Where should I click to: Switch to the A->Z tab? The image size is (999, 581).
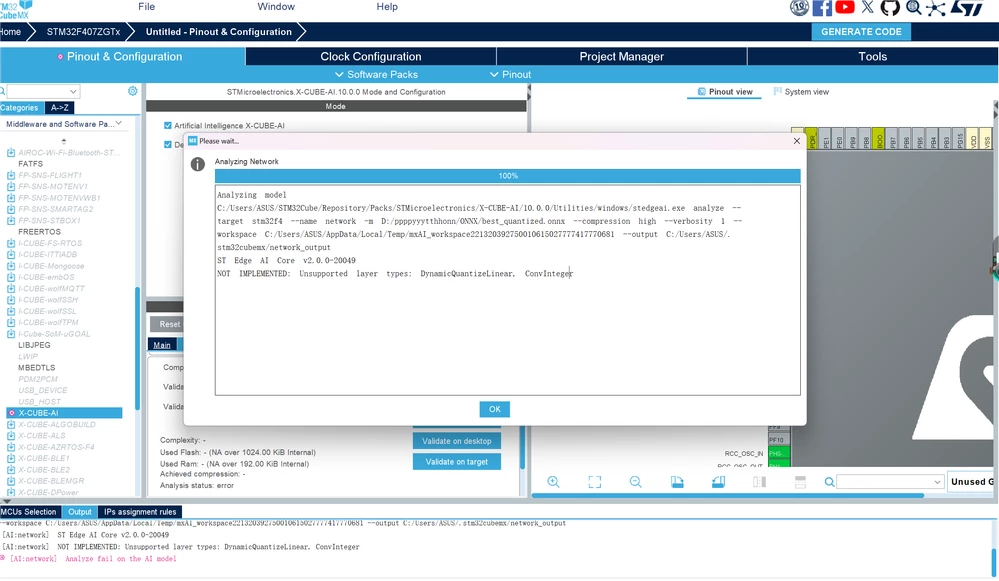tap(60, 108)
